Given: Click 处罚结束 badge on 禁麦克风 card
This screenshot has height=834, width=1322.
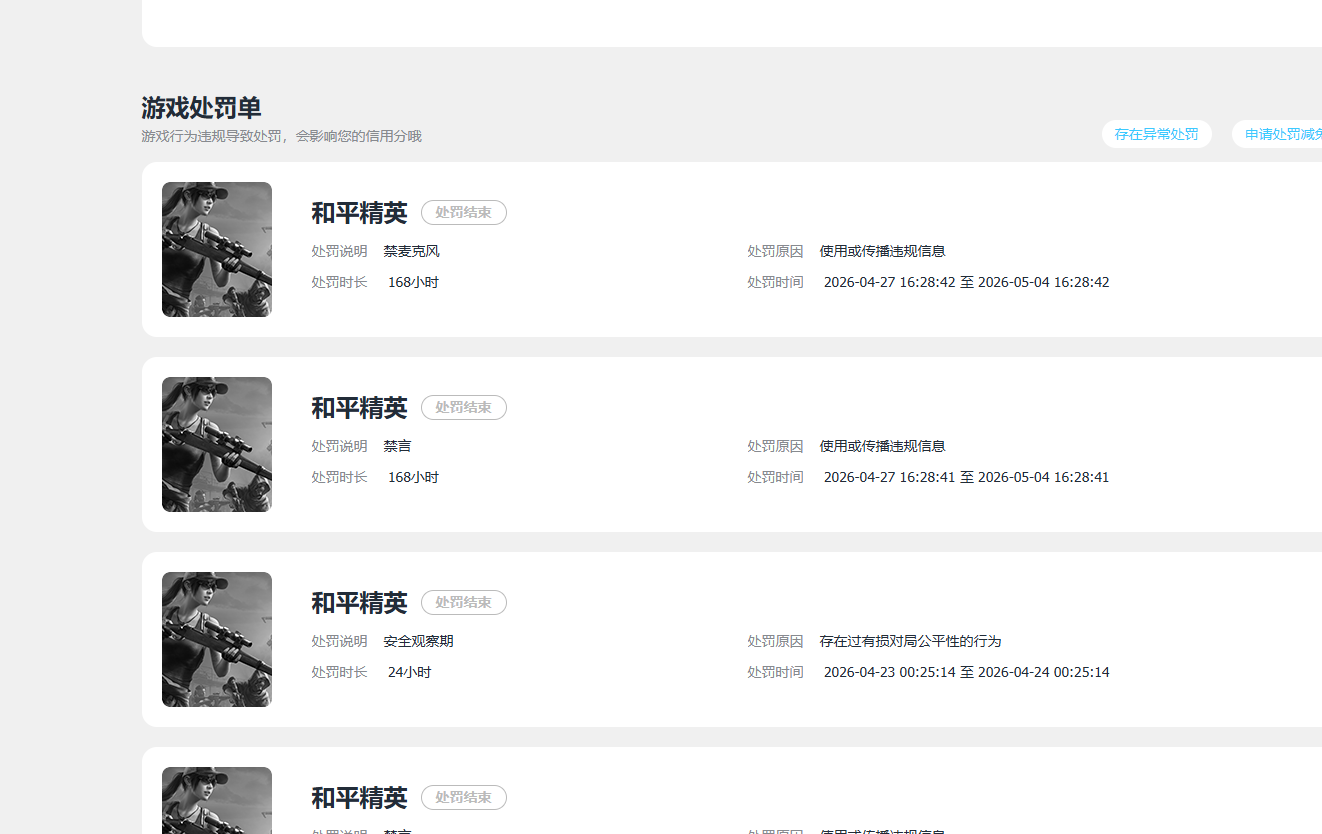Looking at the screenshot, I should [464, 212].
